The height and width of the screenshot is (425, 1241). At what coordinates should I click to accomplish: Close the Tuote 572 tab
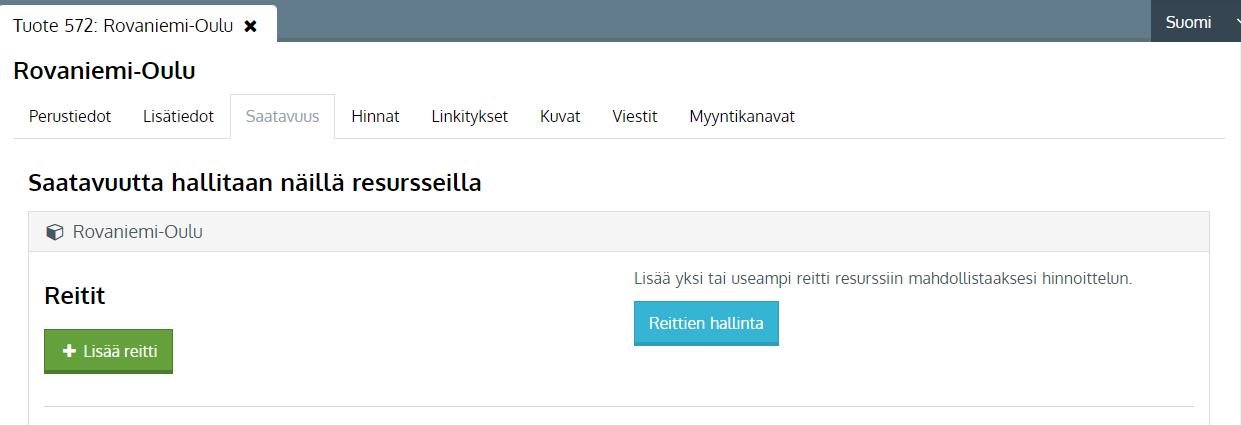(251, 26)
